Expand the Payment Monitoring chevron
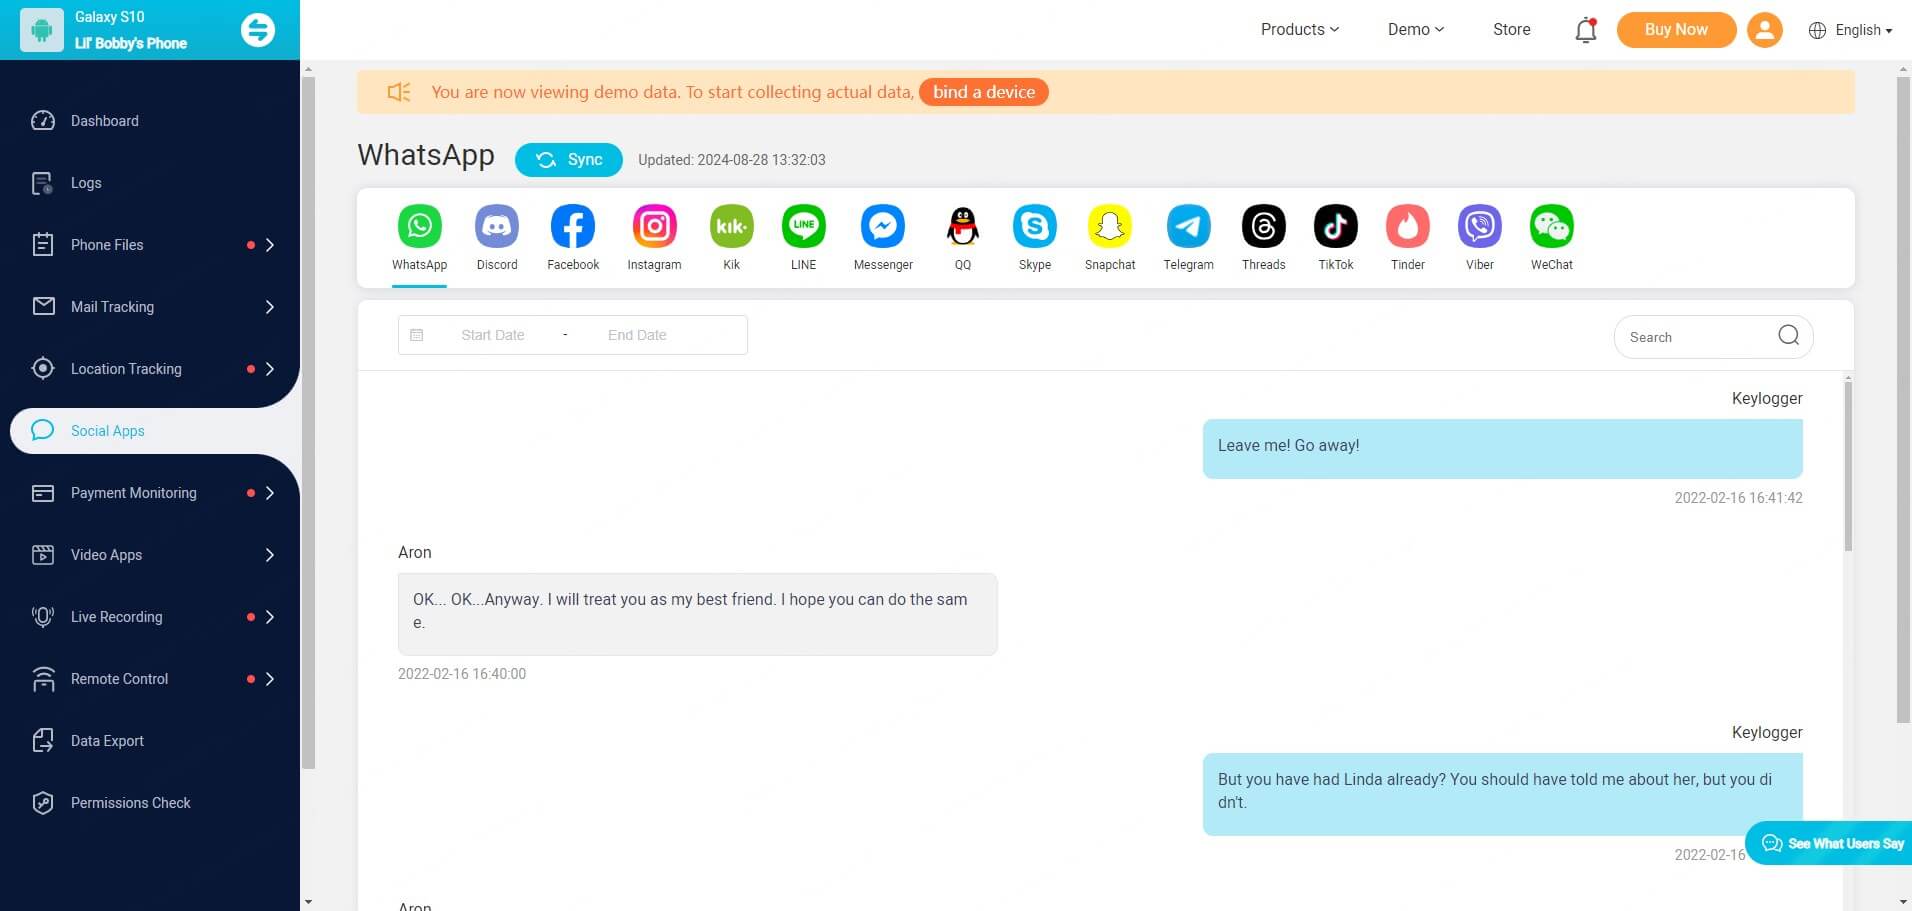 [270, 493]
